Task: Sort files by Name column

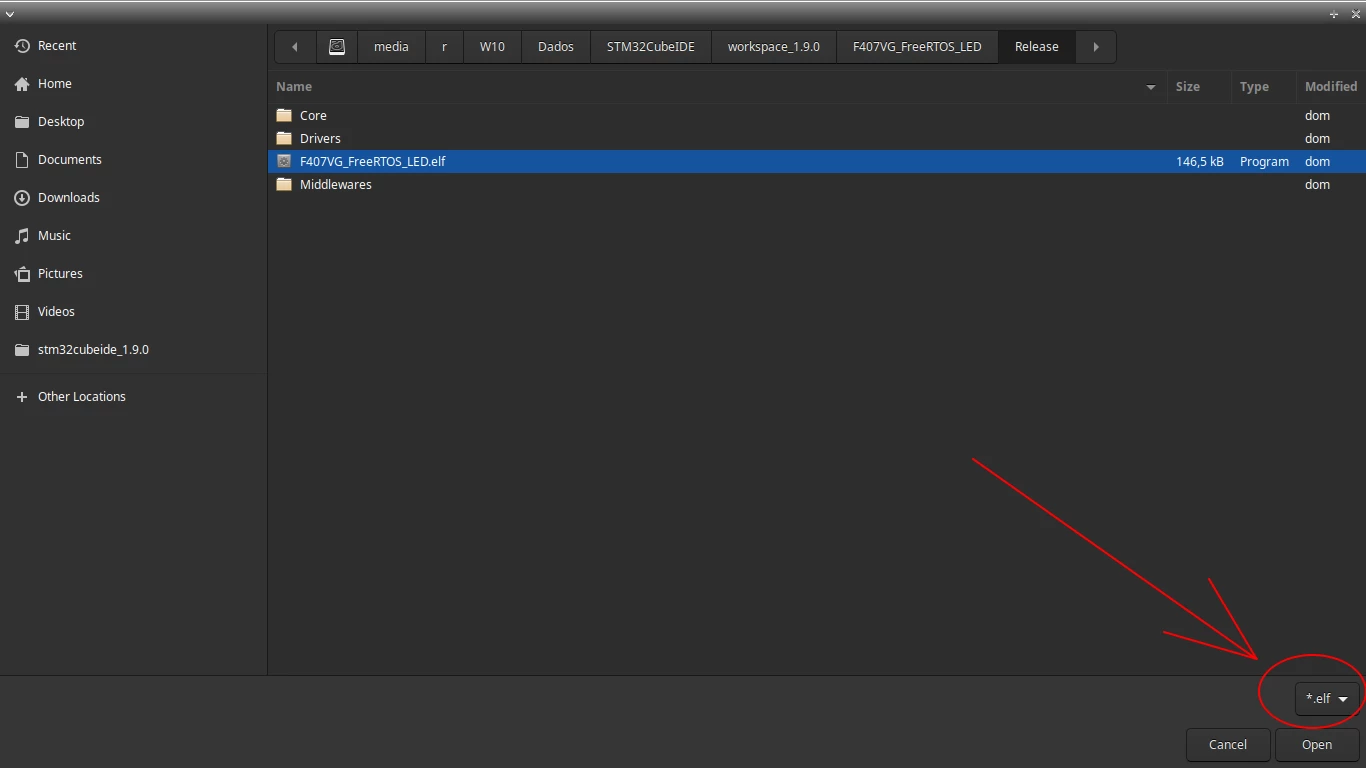Action: 717,87
